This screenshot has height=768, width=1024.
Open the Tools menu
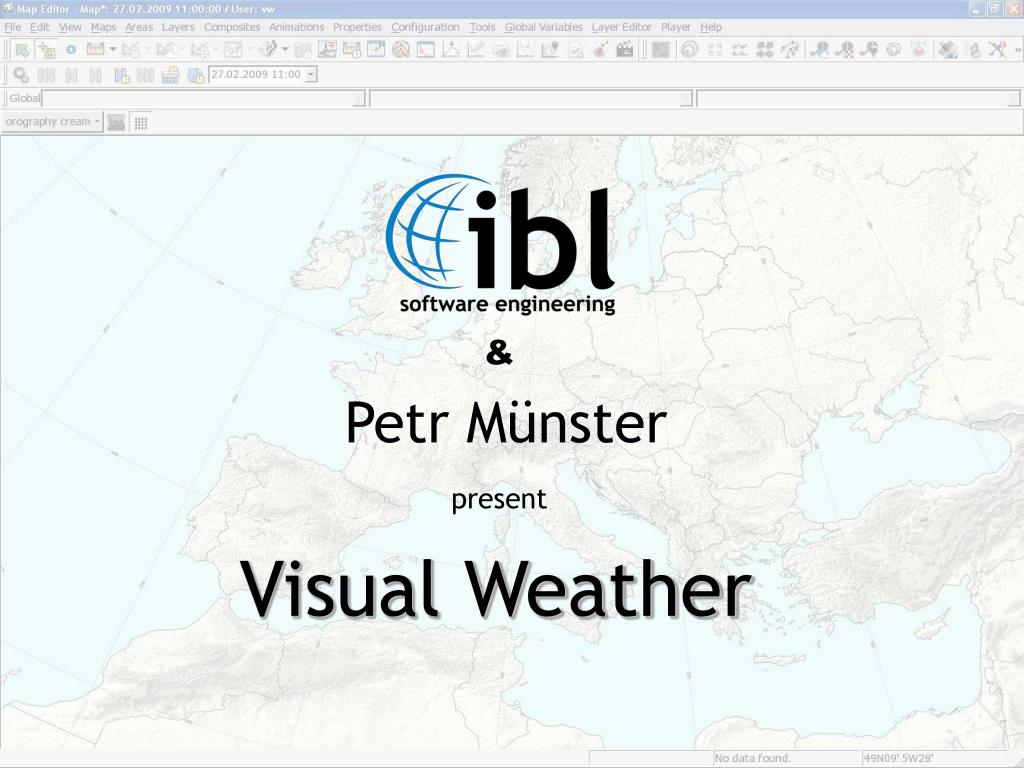[x=482, y=27]
